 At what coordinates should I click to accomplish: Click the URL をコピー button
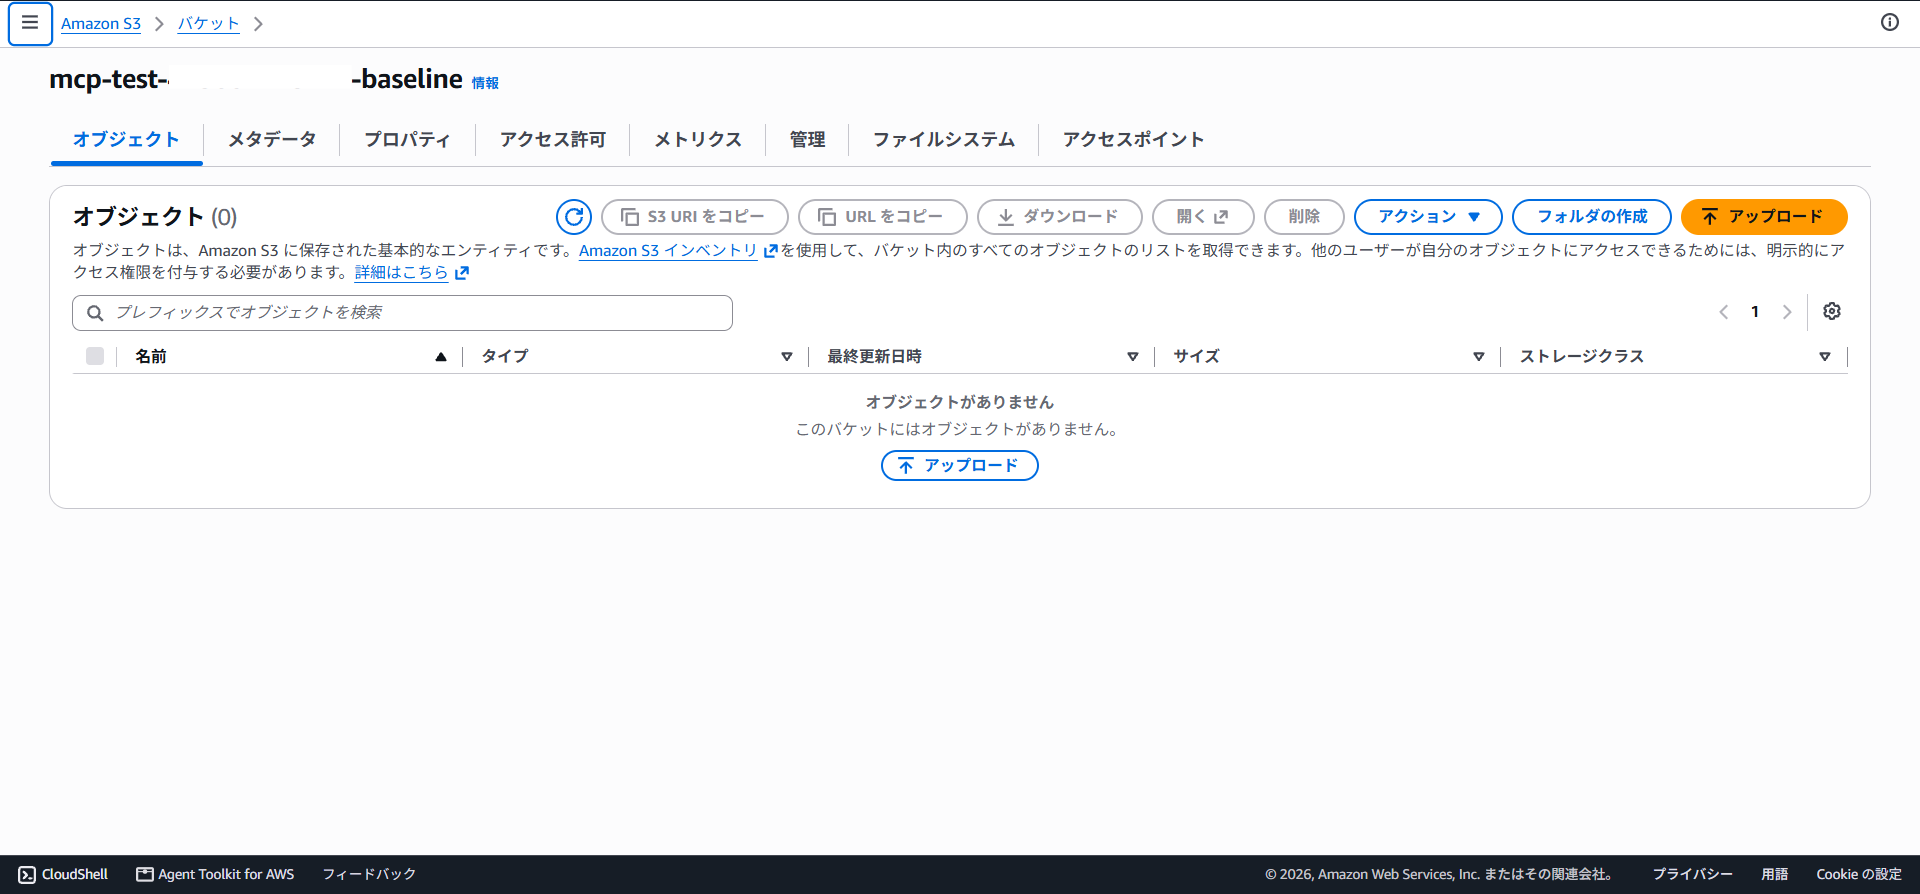pos(883,216)
